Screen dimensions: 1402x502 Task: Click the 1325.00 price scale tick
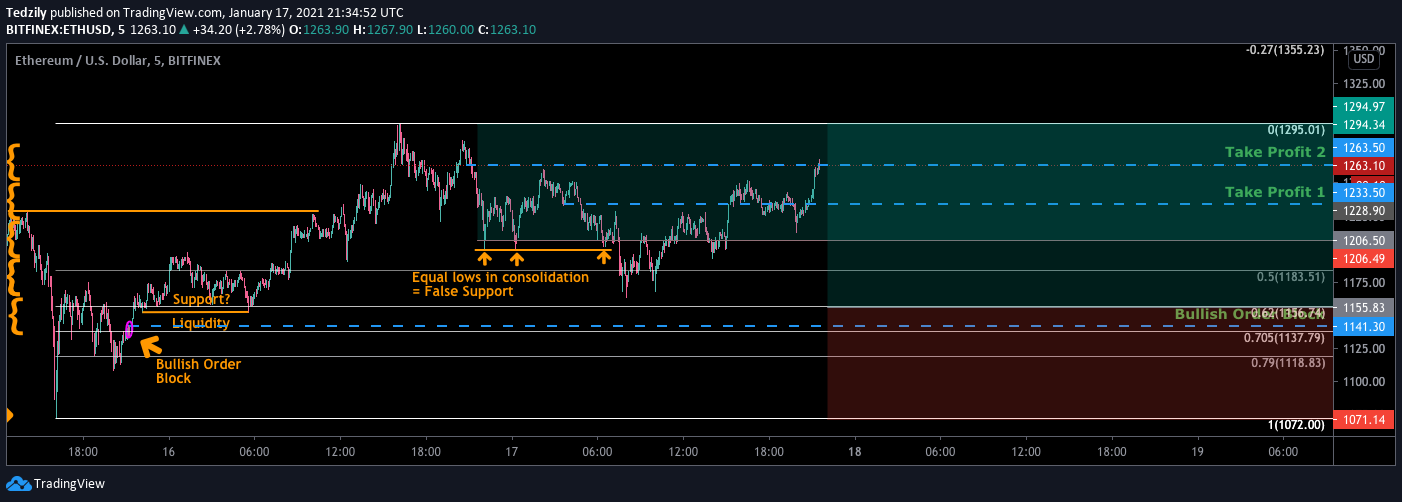(1364, 84)
